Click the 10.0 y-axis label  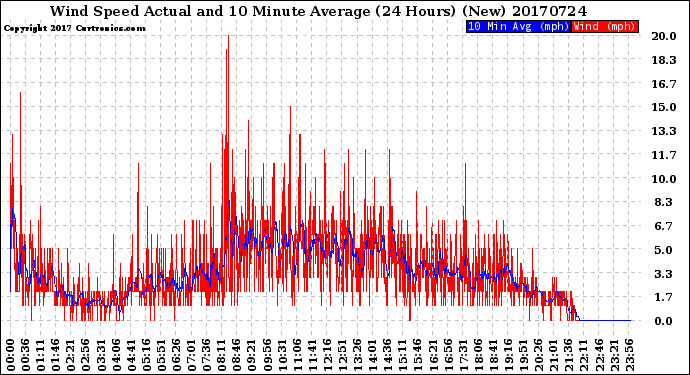click(664, 179)
